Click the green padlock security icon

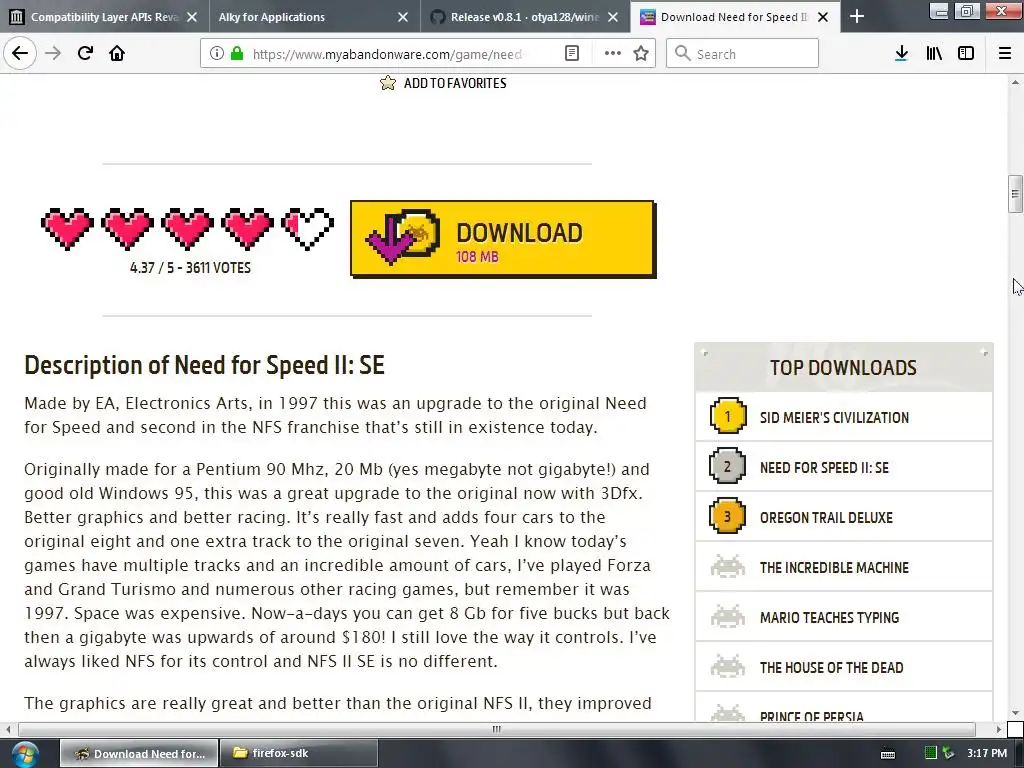[237, 54]
